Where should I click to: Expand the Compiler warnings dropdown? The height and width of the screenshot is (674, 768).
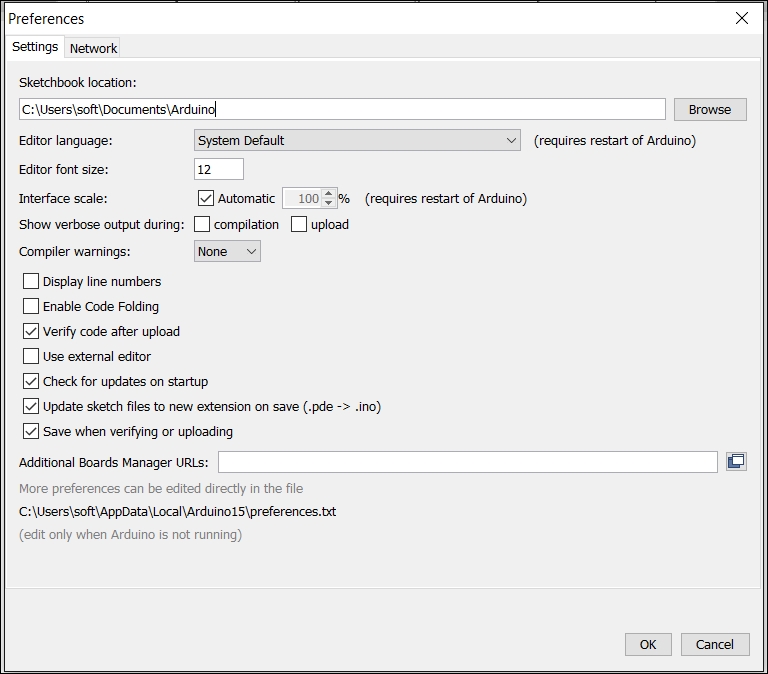tap(227, 252)
